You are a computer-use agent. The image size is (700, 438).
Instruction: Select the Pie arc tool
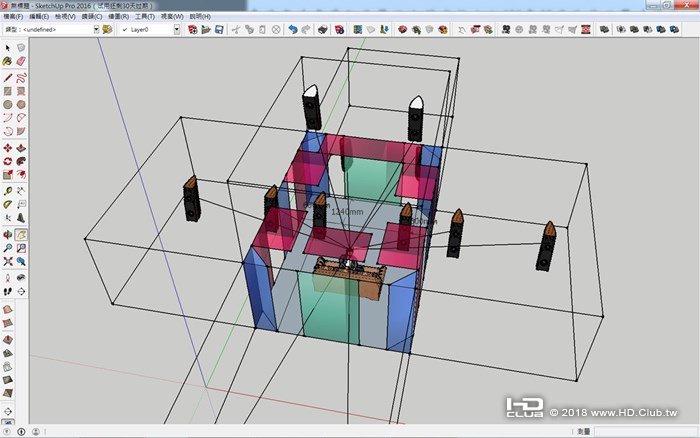click(x=21, y=131)
